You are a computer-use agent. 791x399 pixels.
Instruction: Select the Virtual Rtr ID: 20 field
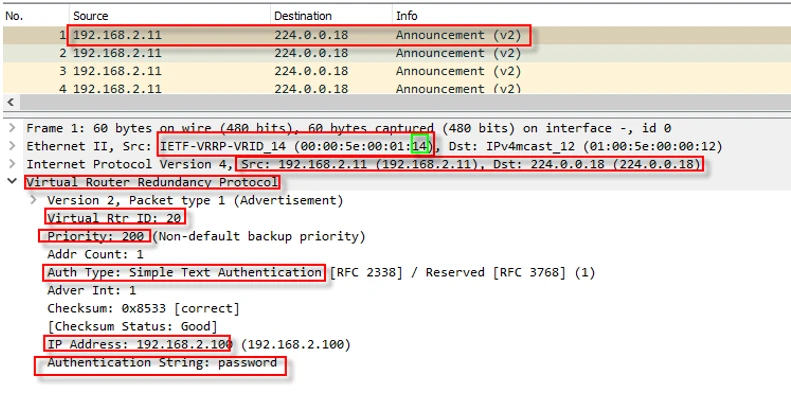[x=114, y=218]
